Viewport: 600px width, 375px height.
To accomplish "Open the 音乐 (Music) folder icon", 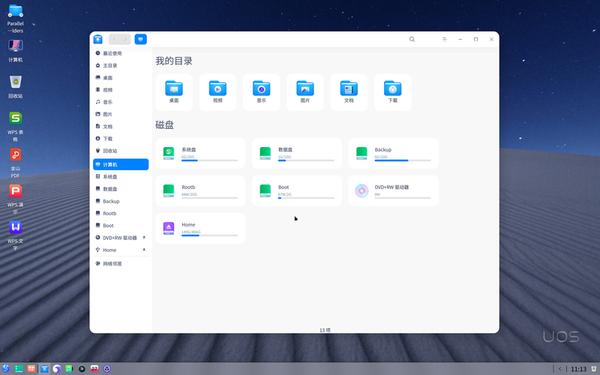I will pos(261,88).
